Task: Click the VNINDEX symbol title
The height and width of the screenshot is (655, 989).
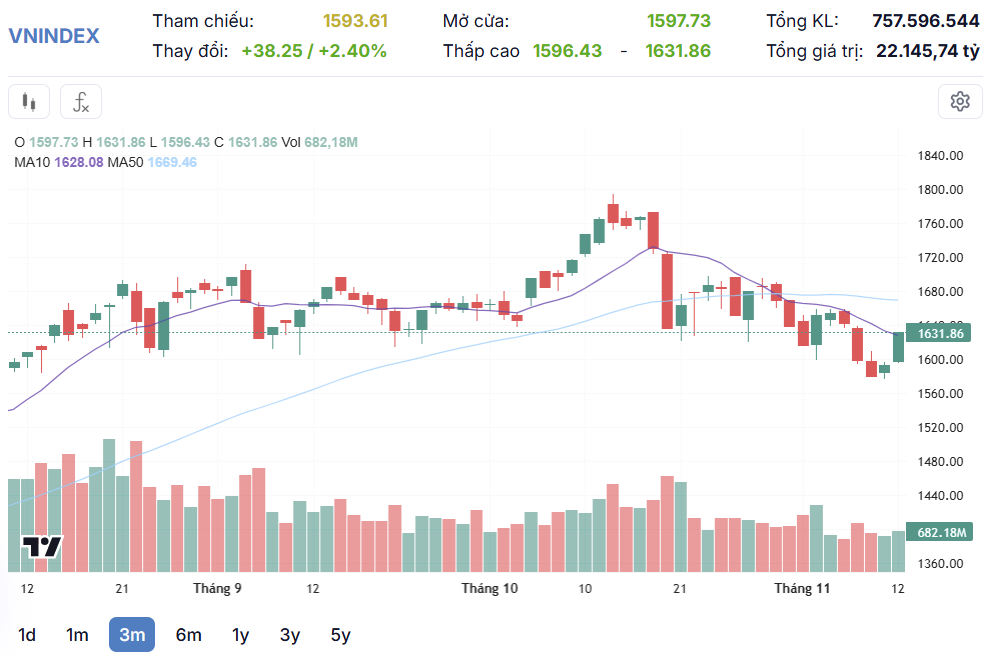Action: 54,36
